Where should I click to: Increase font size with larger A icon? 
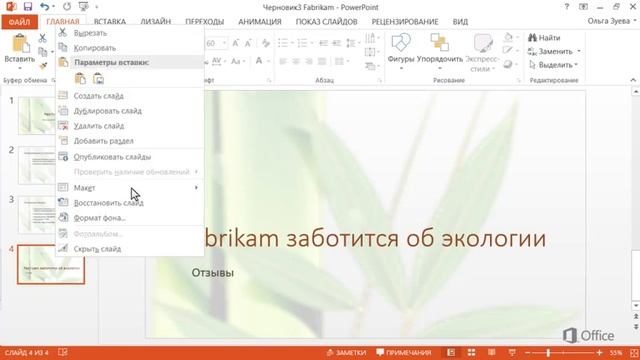236,43
